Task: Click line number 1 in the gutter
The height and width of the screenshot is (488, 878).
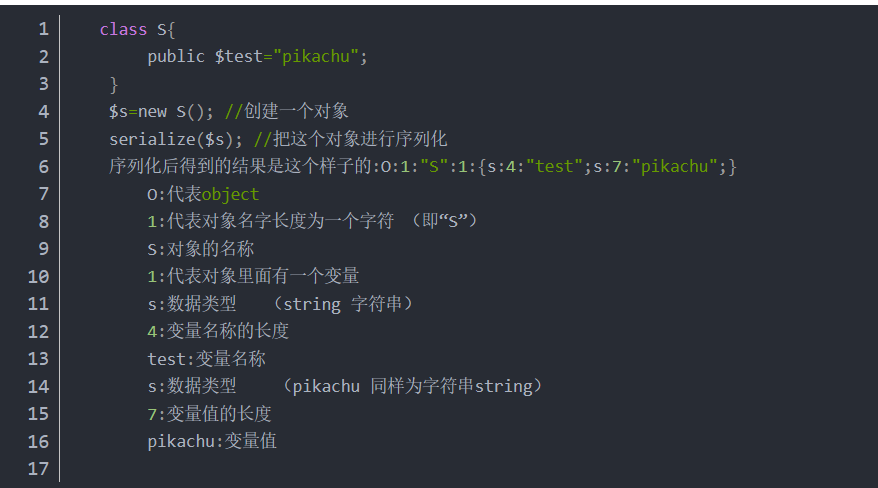Action: [43, 29]
